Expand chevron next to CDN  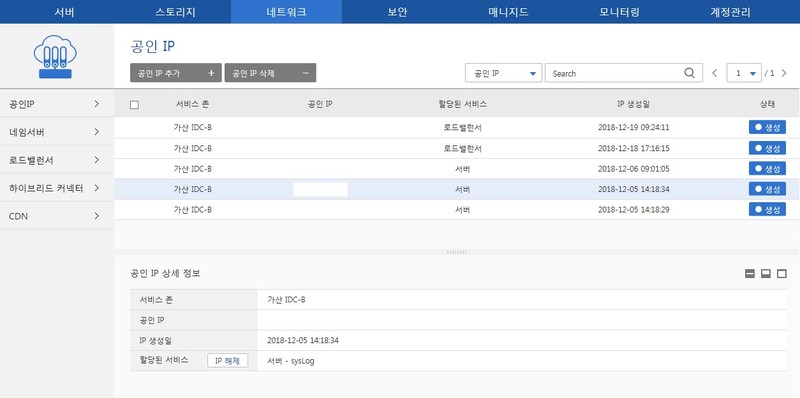97,216
